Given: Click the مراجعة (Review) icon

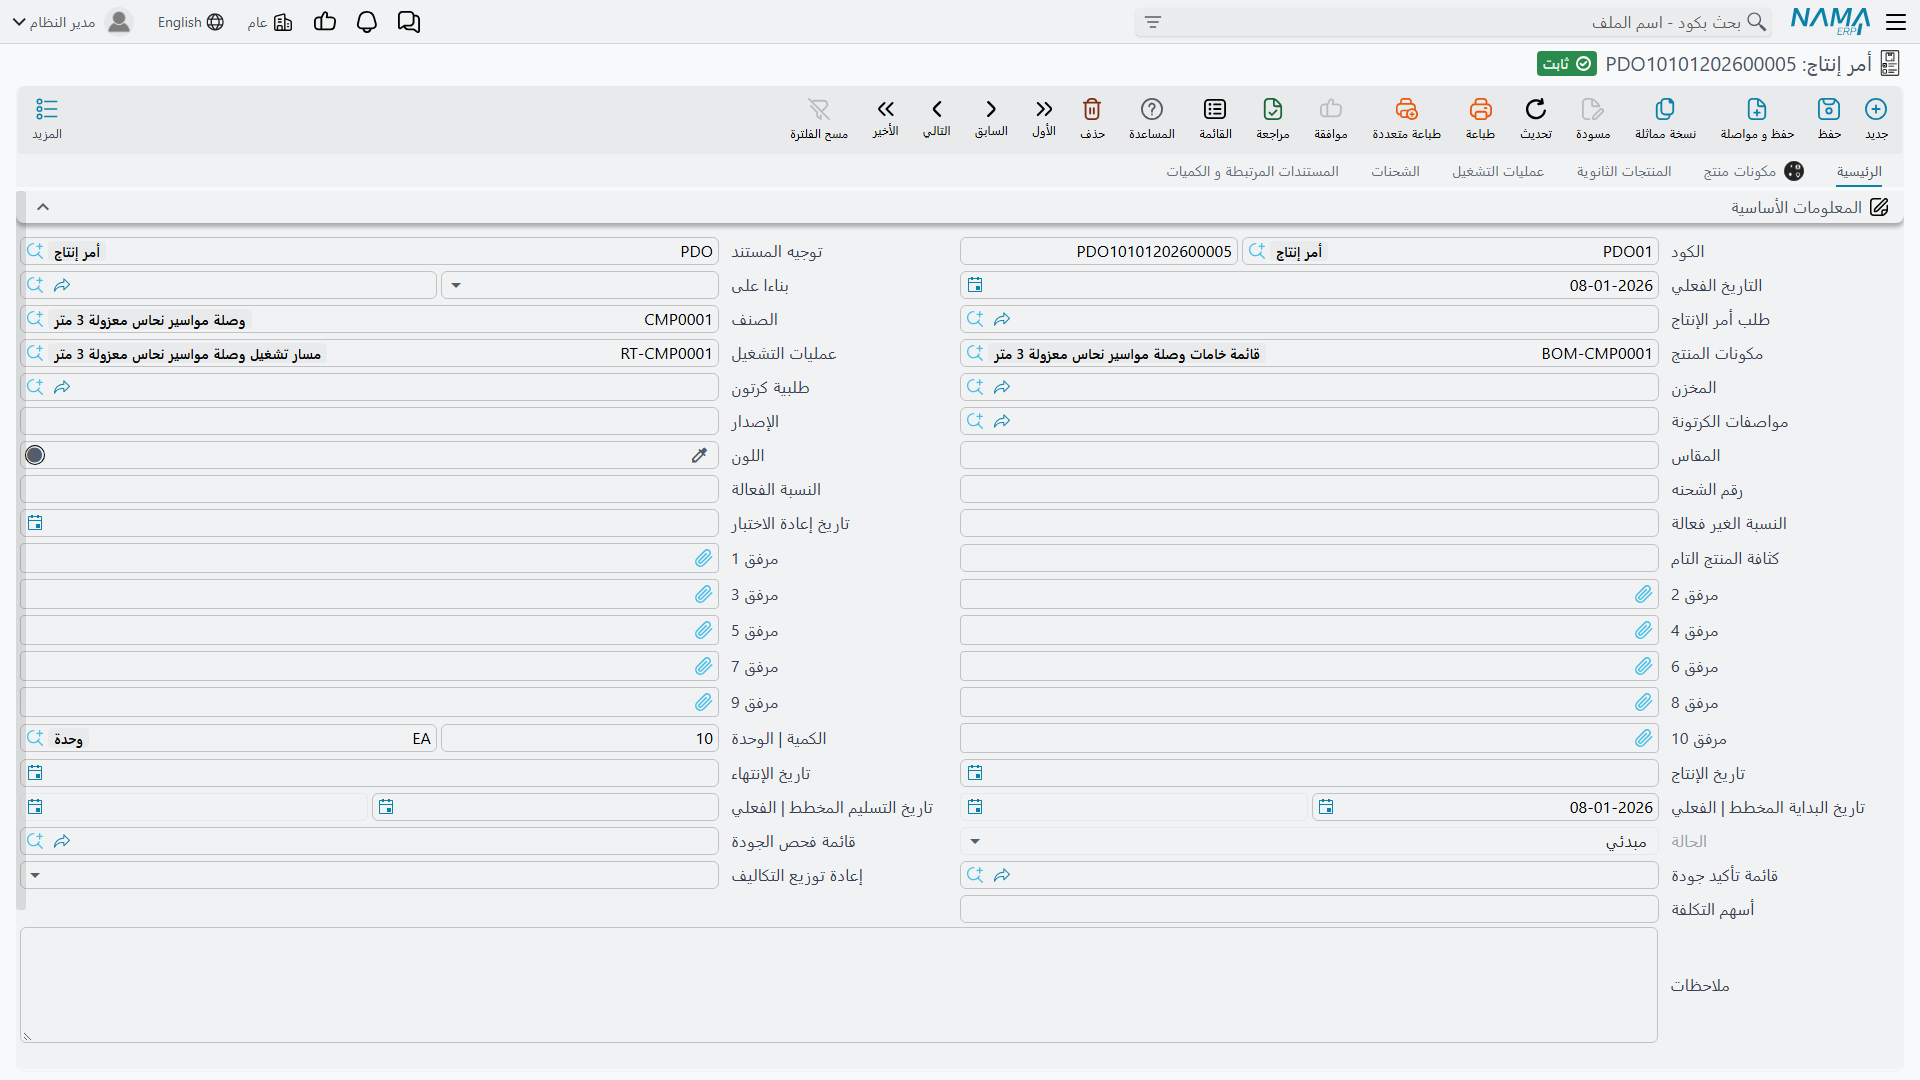Looking at the screenshot, I should pyautogui.click(x=1273, y=109).
